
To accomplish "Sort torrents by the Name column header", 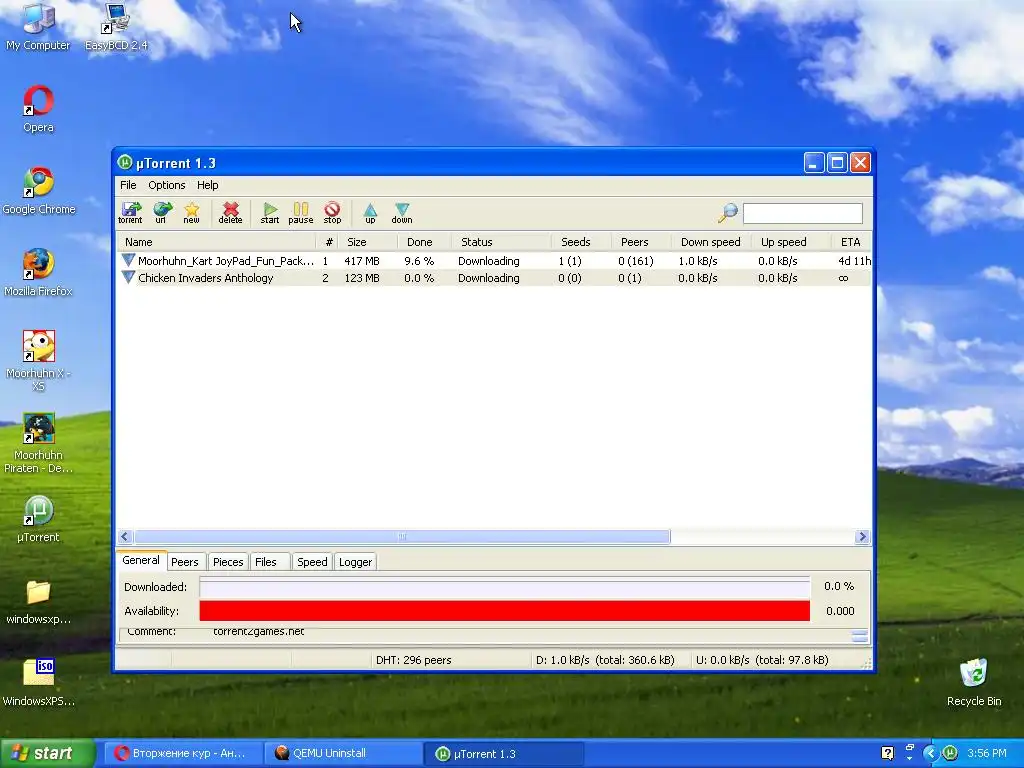I will click(217, 242).
